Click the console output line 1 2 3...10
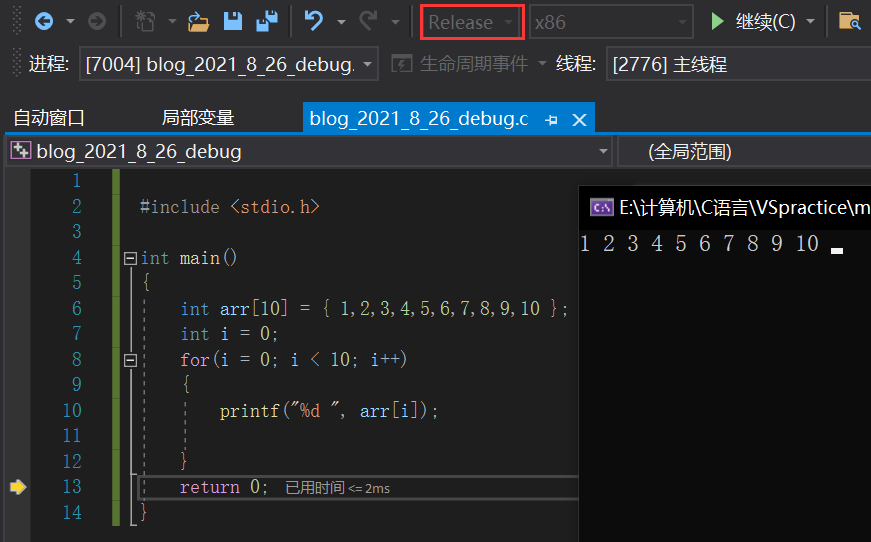Image resolution: width=871 pixels, height=542 pixels. [x=699, y=243]
